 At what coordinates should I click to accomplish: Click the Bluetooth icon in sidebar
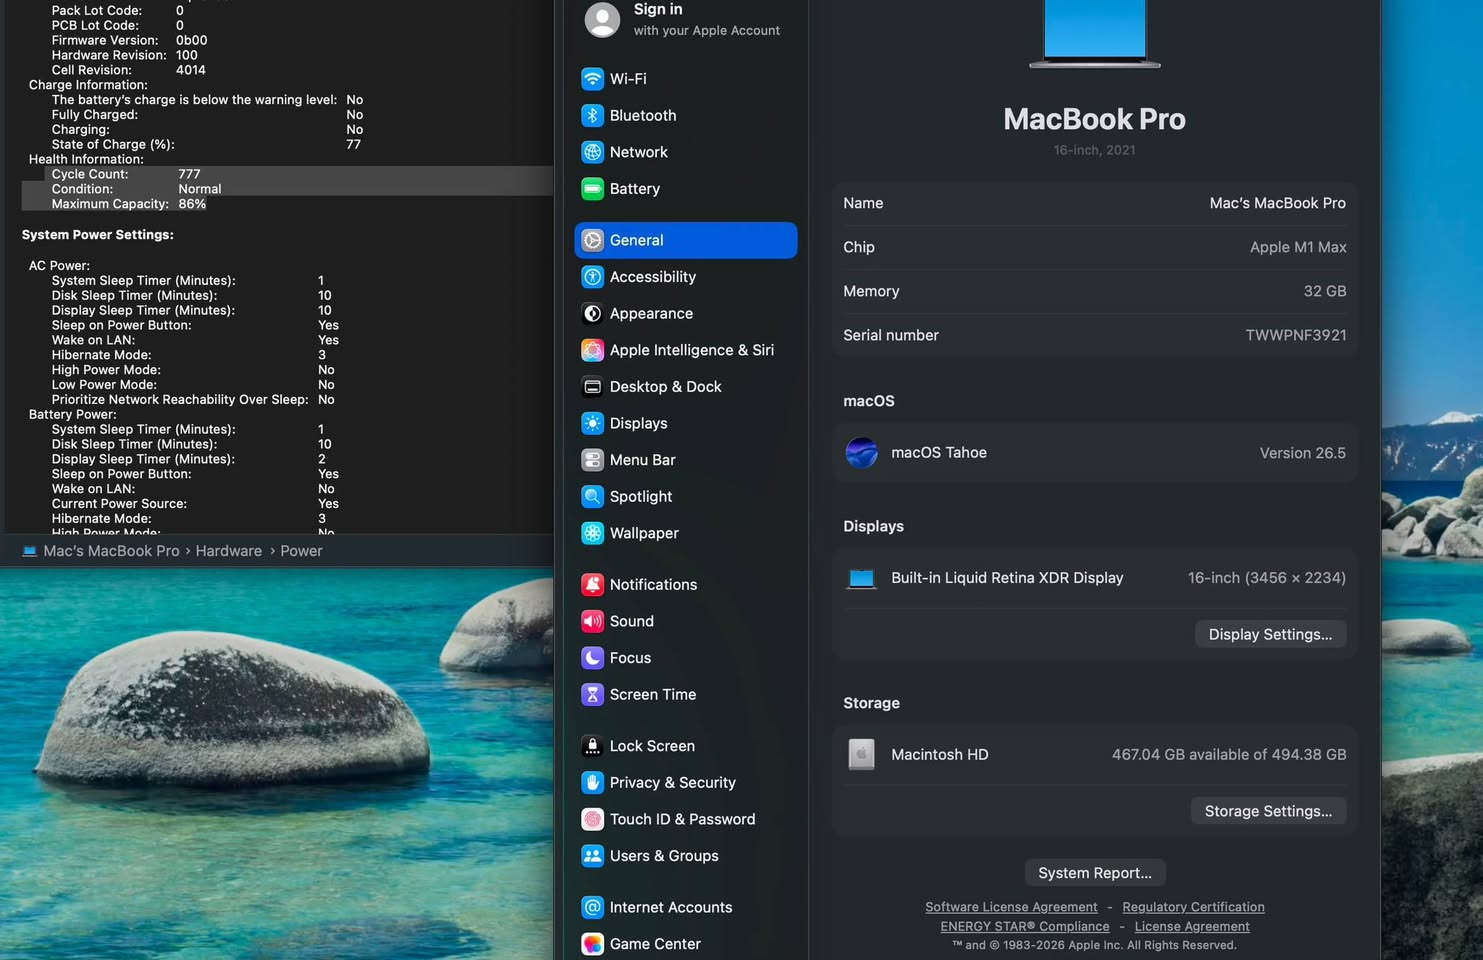click(x=592, y=115)
